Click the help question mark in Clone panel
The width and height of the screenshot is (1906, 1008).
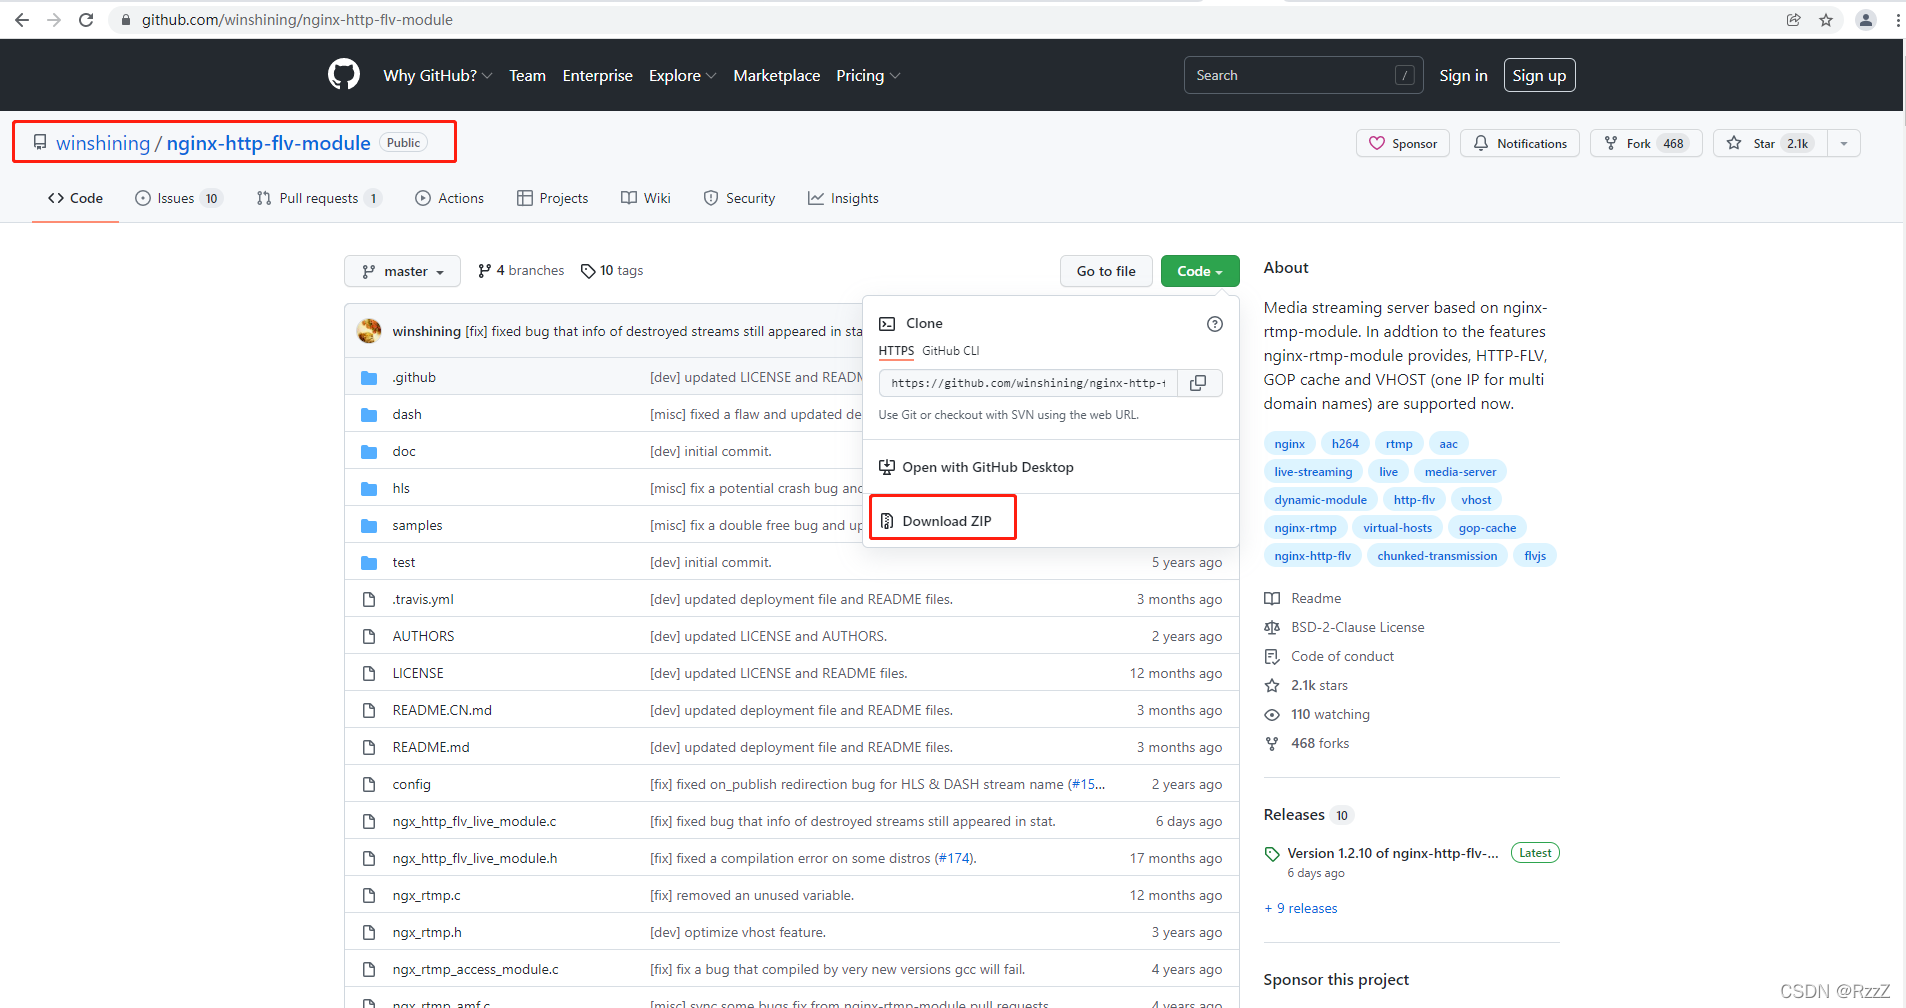1215,324
